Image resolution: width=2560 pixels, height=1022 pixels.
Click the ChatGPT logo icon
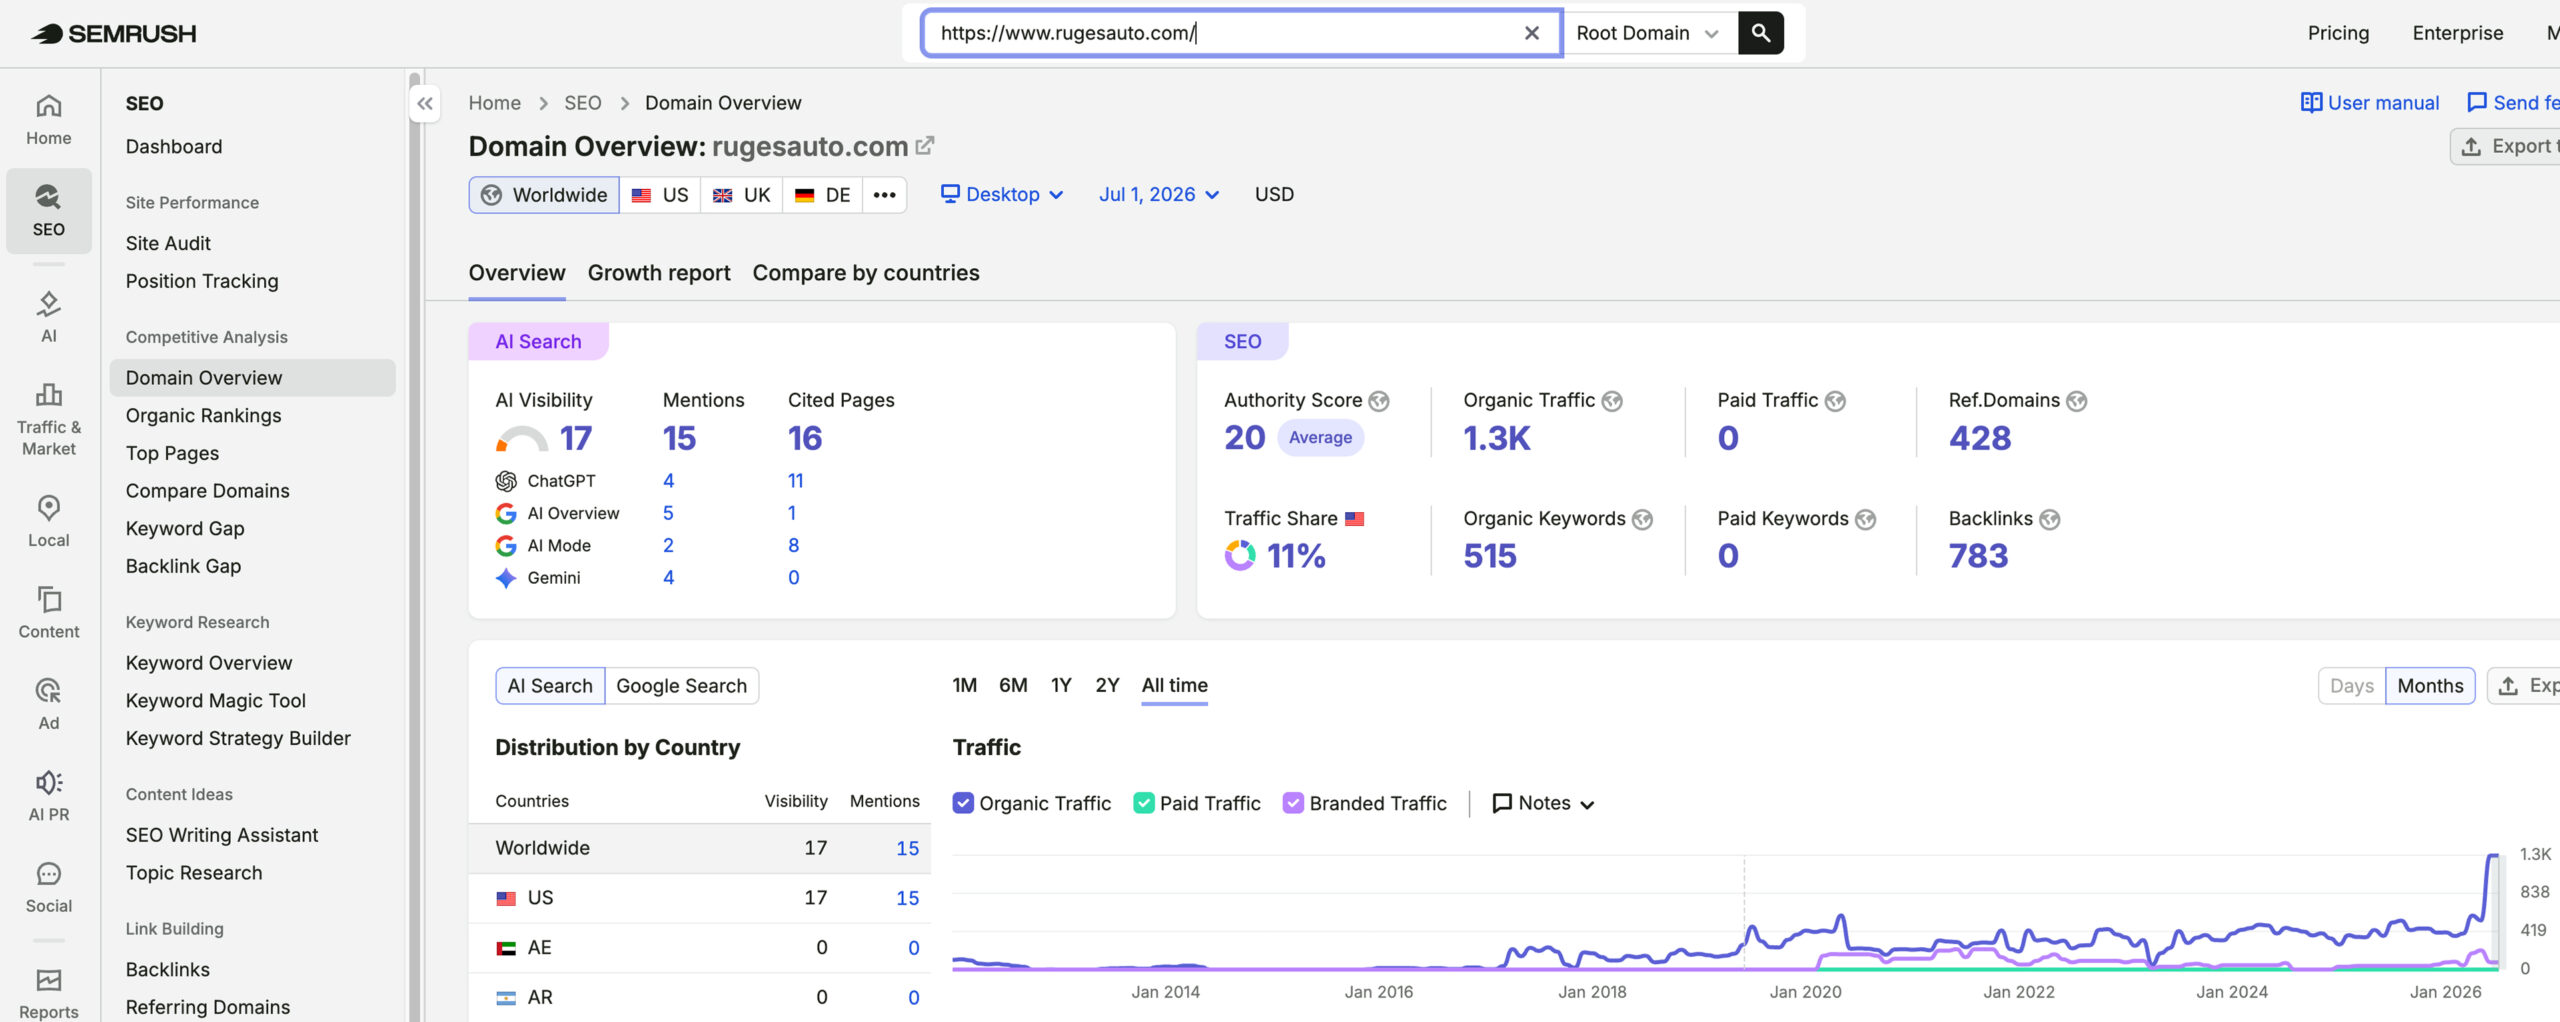point(506,481)
